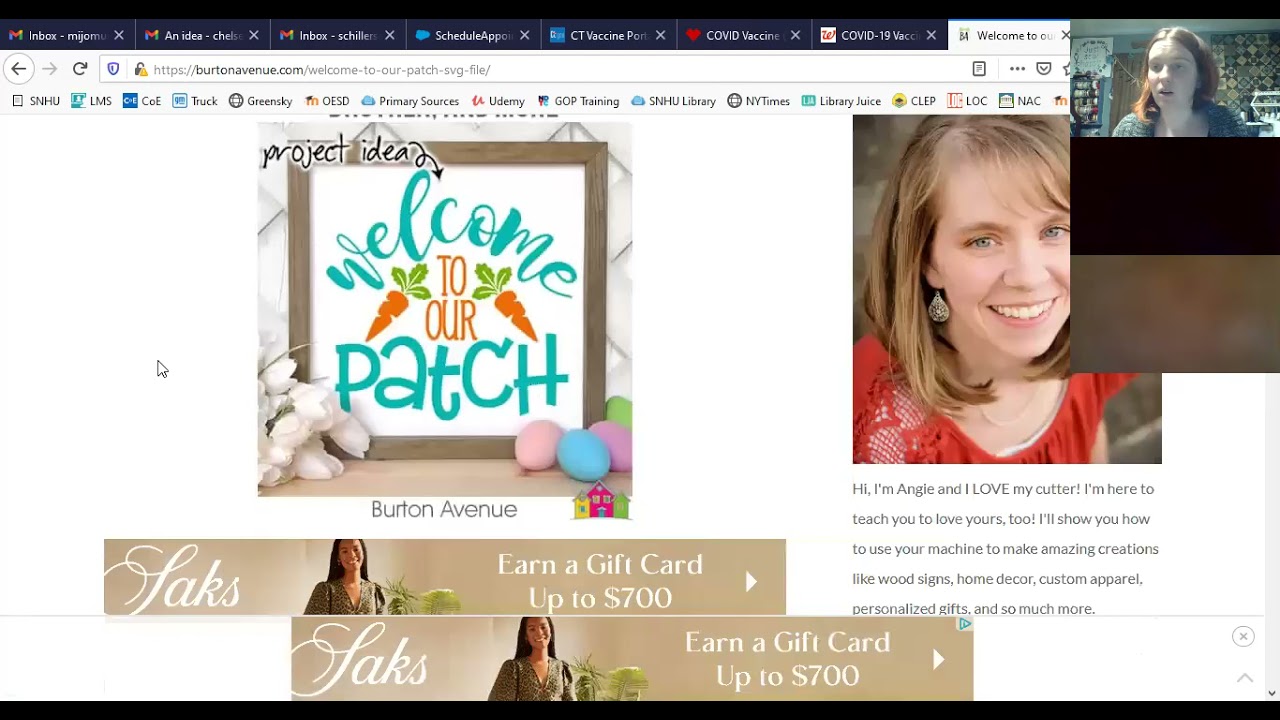This screenshot has height=720, width=1280.
Task: Click the Burton Avenue house logo
Action: click(x=601, y=501)
